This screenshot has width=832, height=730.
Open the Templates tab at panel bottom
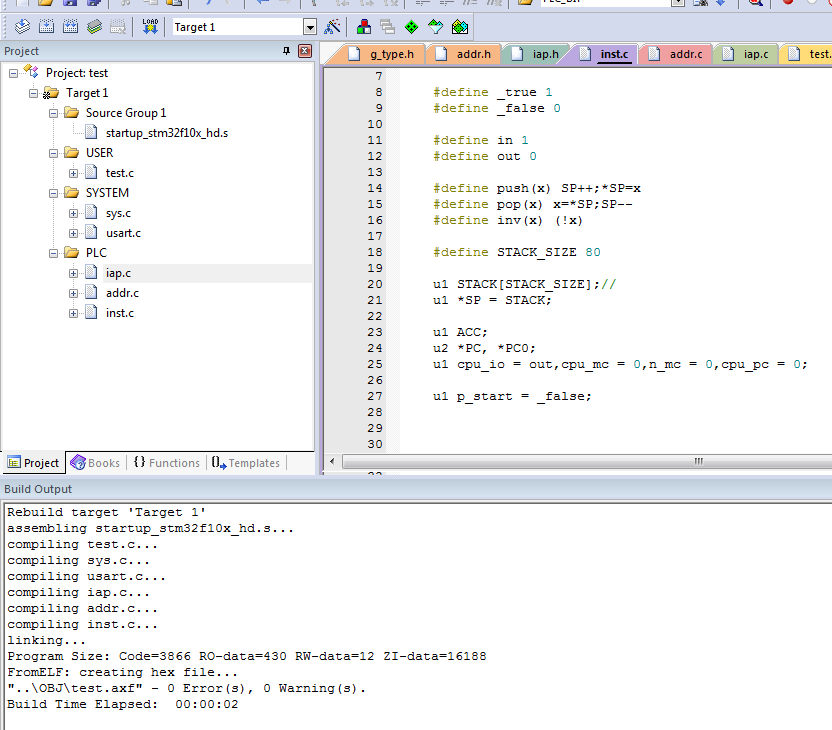click(x=246, y=463)
